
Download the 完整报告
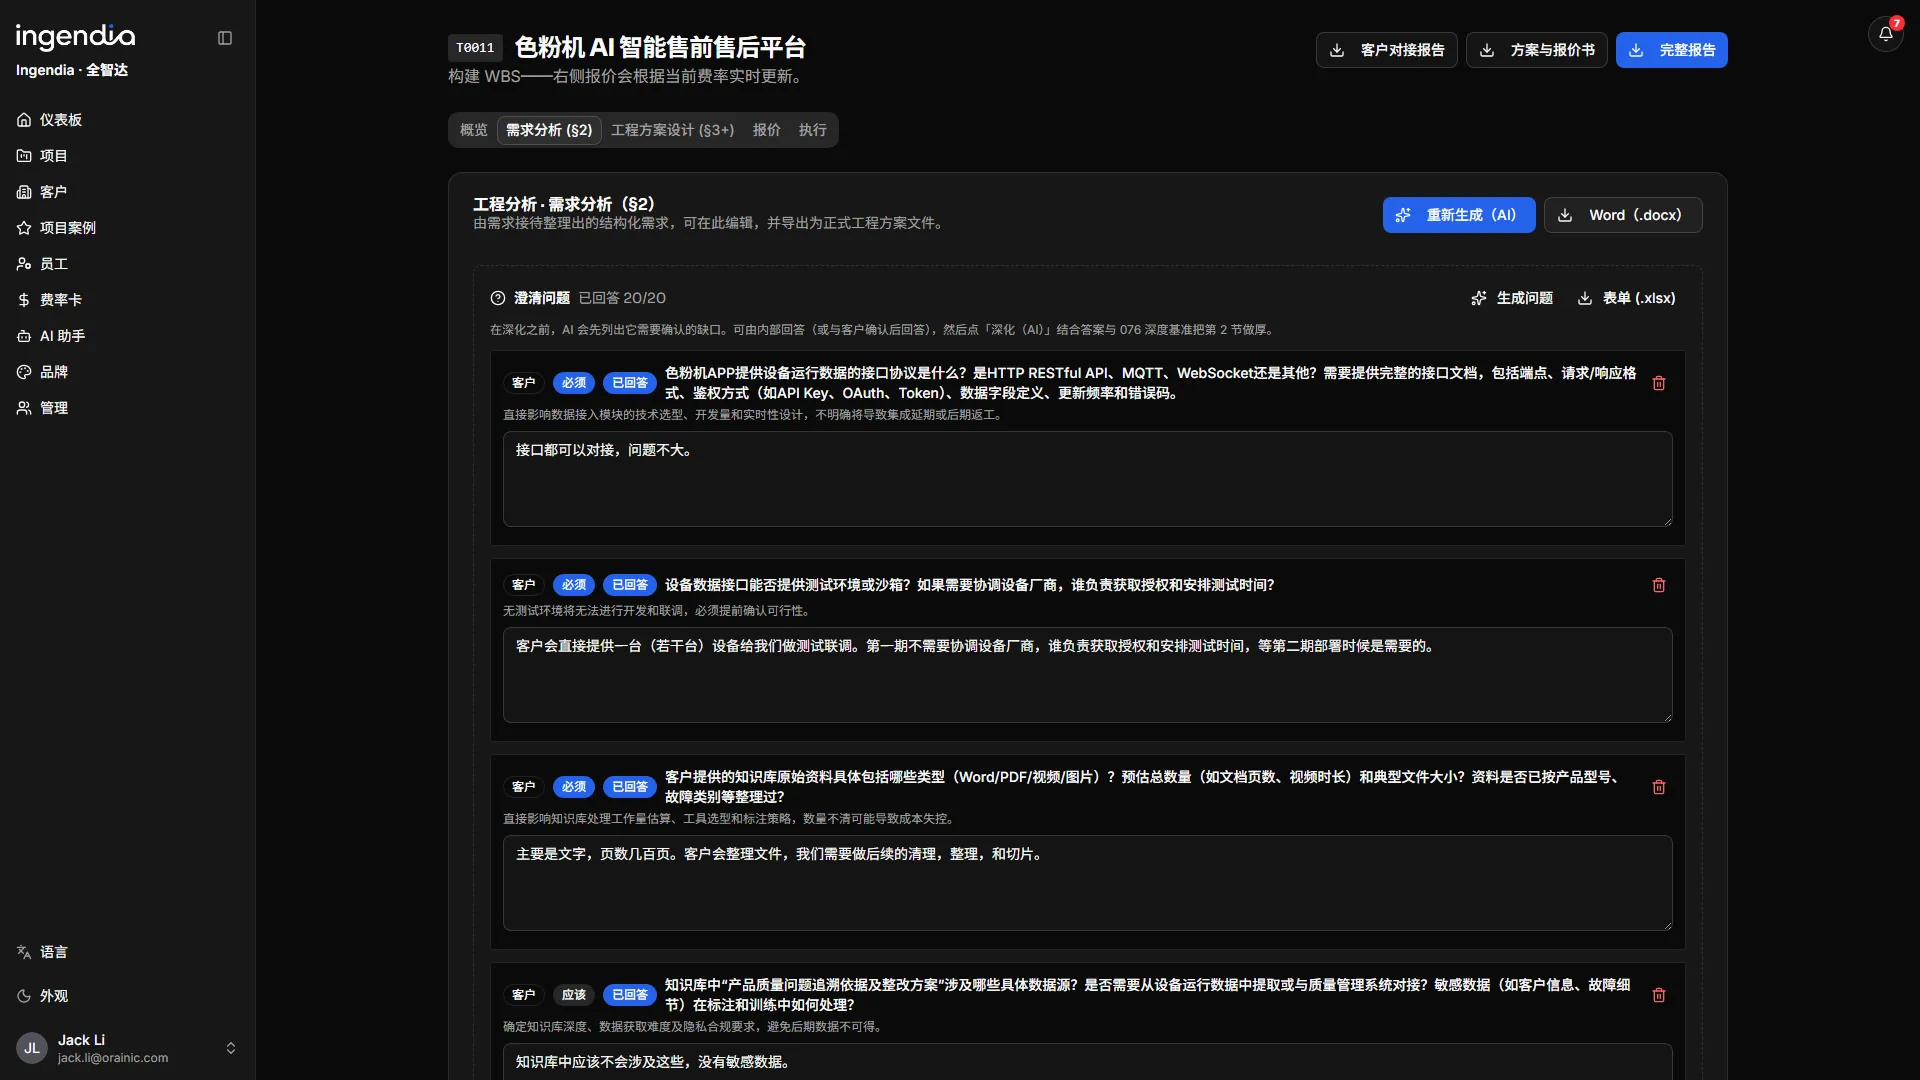pos(1671,50)
